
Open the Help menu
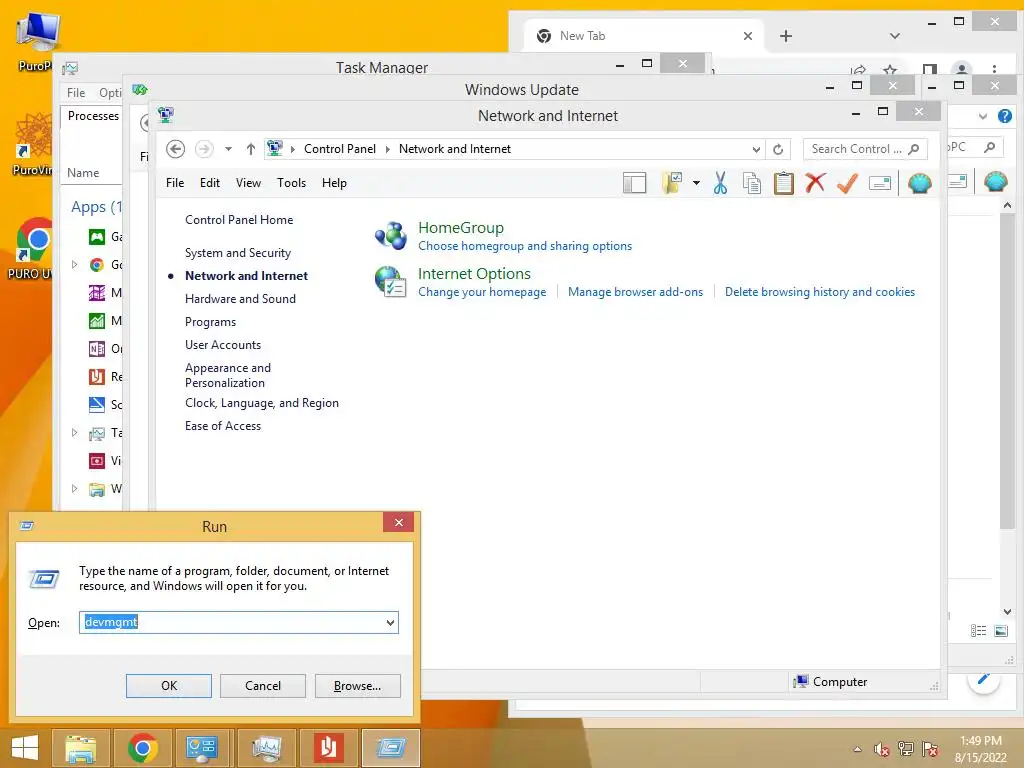pyautogui.click(x=334, y=183)
